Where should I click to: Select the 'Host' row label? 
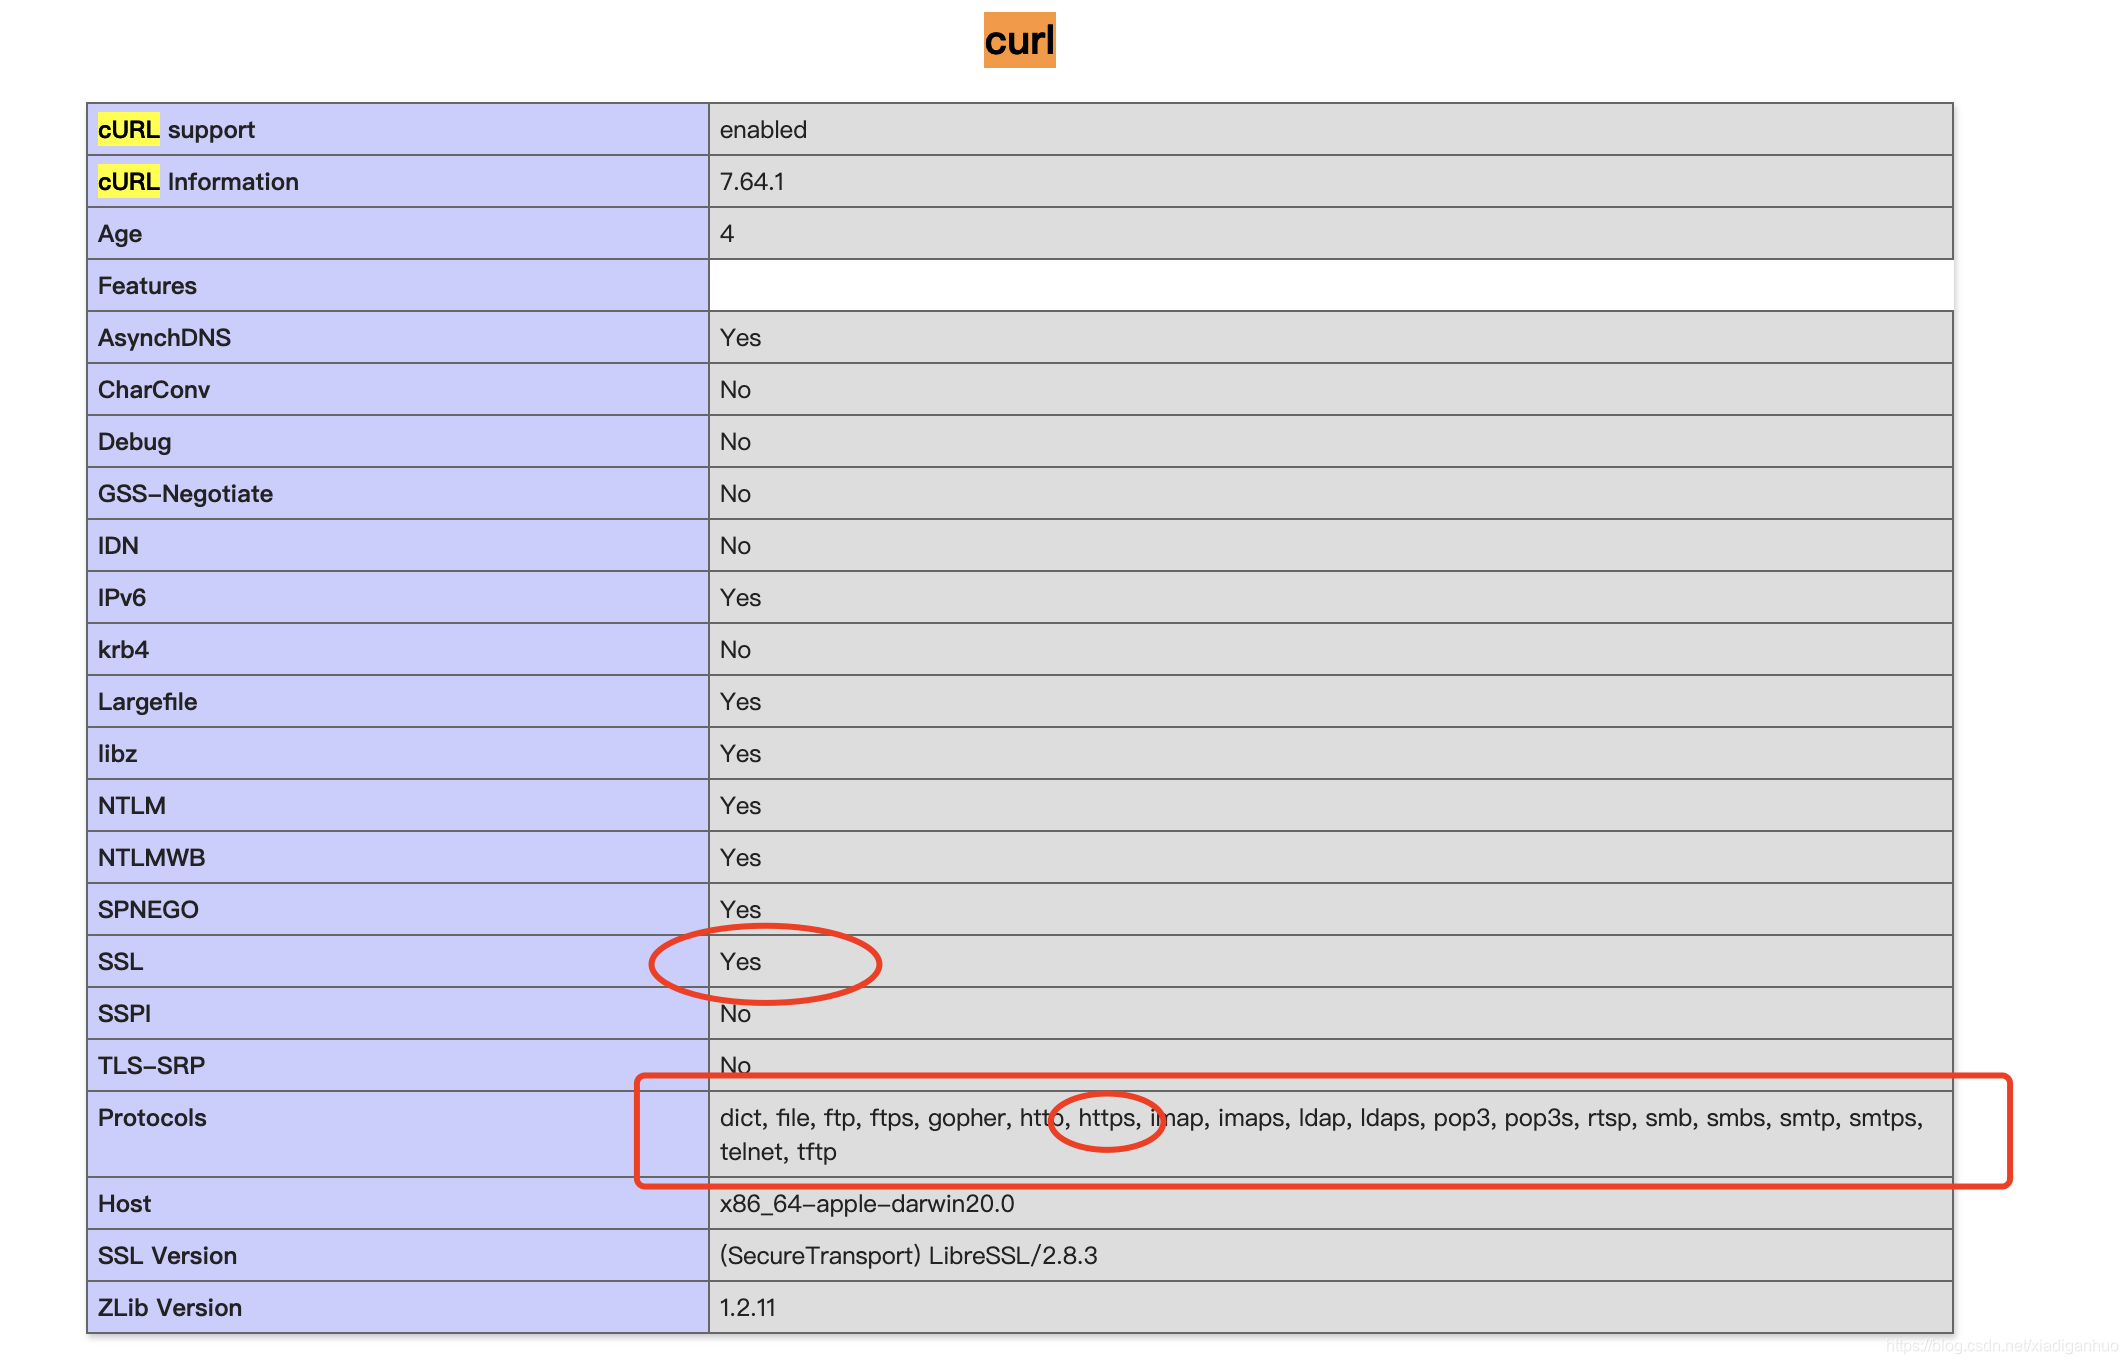point(124,1204)
